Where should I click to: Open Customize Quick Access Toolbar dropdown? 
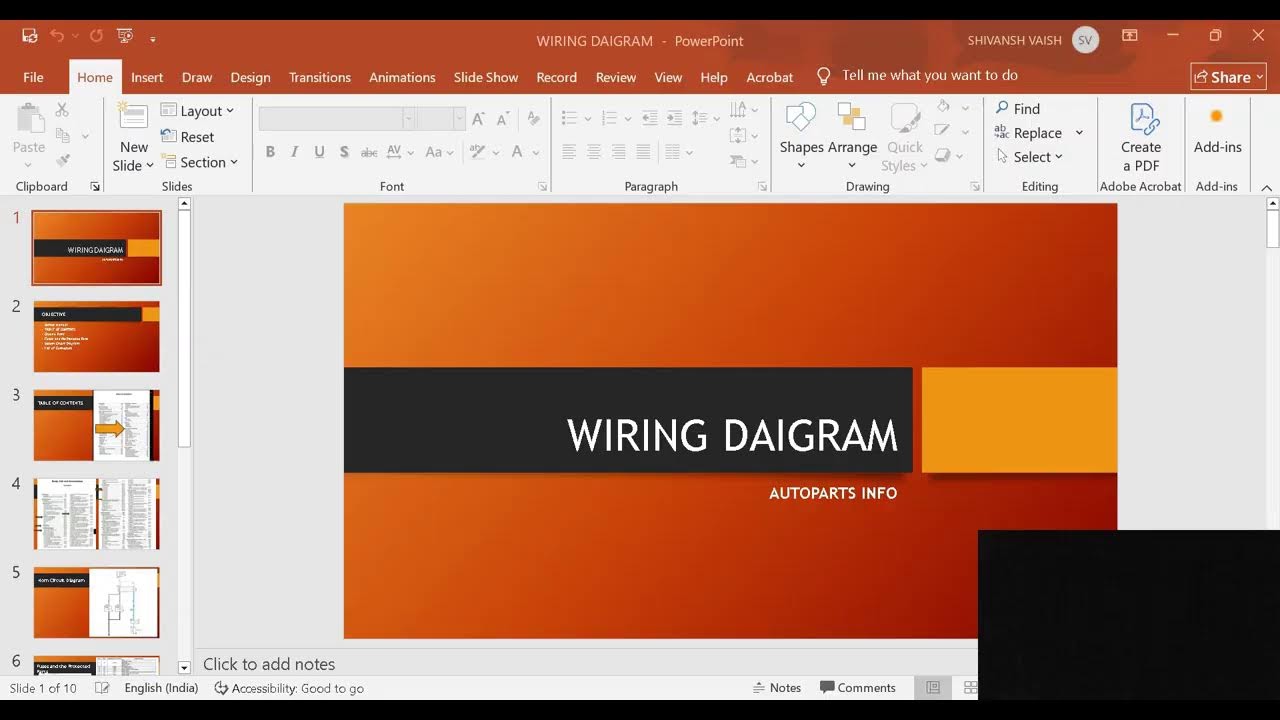(153, 38)
